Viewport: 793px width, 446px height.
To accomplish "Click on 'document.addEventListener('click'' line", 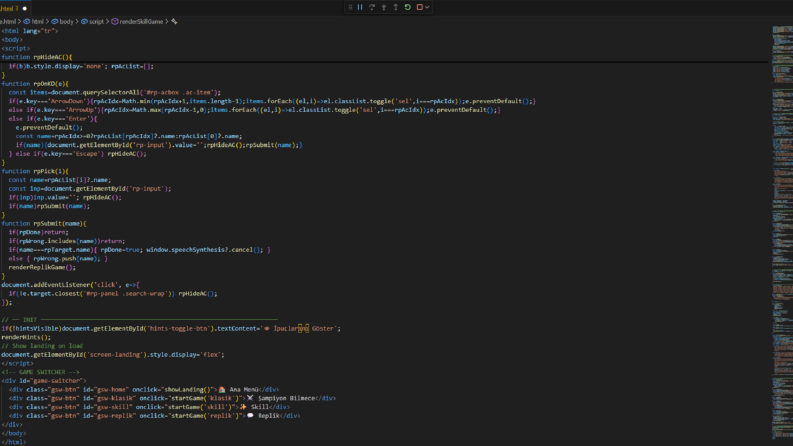I will tap(70, 285).
